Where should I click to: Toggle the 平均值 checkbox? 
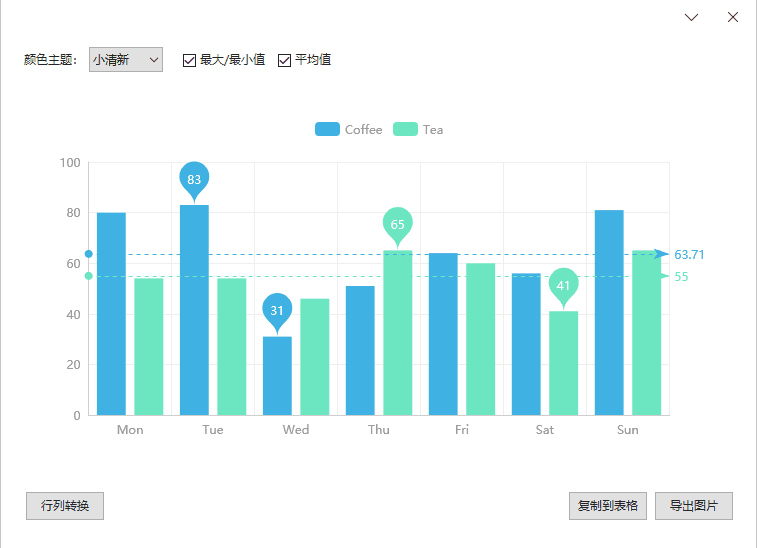(x=284, y=60)
